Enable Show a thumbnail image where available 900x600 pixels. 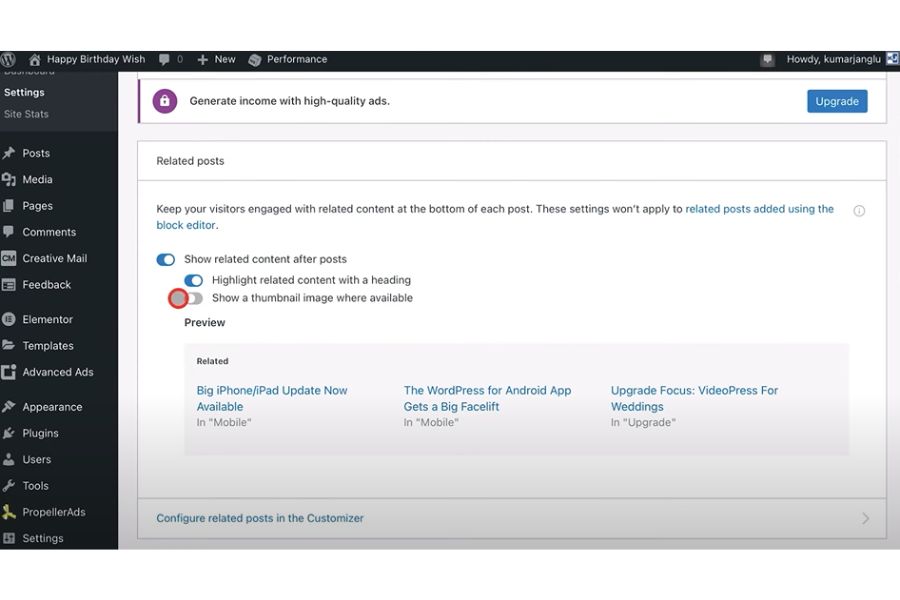(x=190, y=298)
